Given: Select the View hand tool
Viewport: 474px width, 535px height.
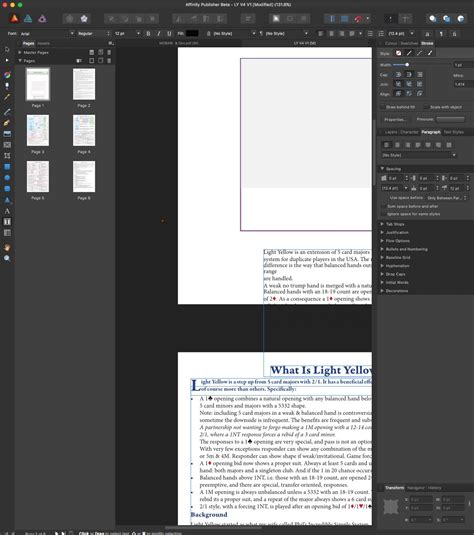Looking at the screenshot, I should [x=7, y=248].
